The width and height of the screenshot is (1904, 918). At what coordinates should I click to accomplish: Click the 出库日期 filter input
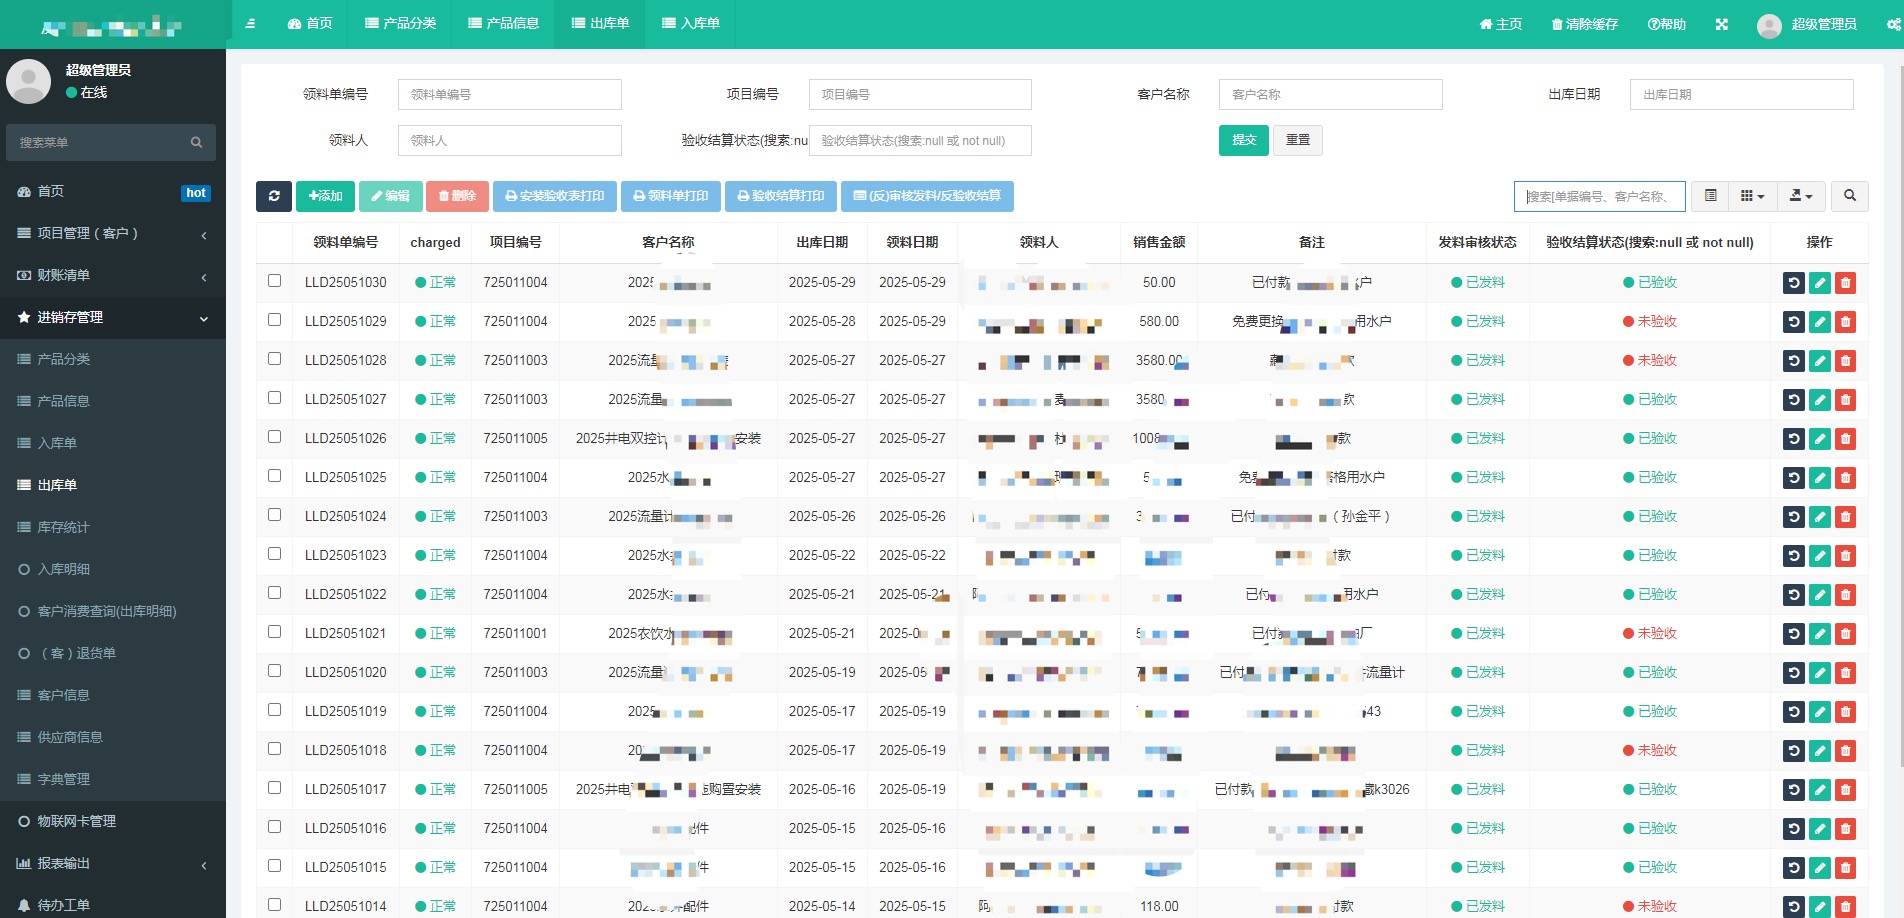tap(1741, 95)
